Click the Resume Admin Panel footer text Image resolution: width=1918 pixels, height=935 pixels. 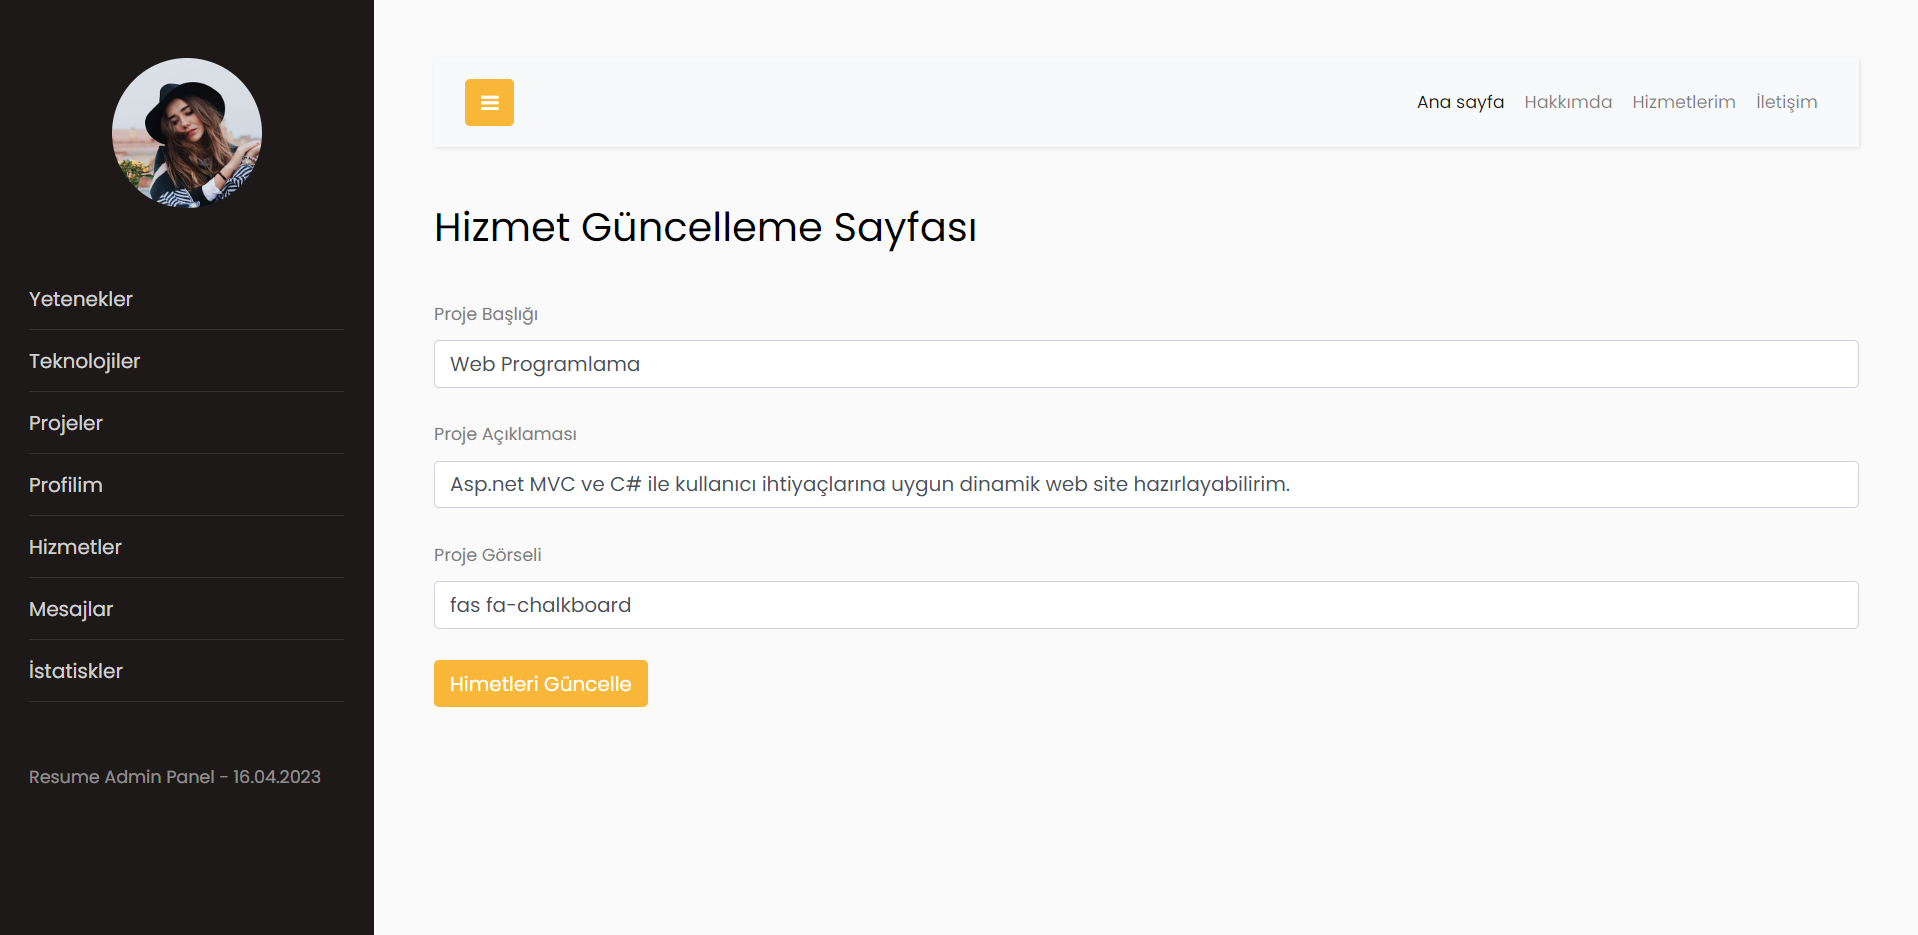click(x=174, y=777)
